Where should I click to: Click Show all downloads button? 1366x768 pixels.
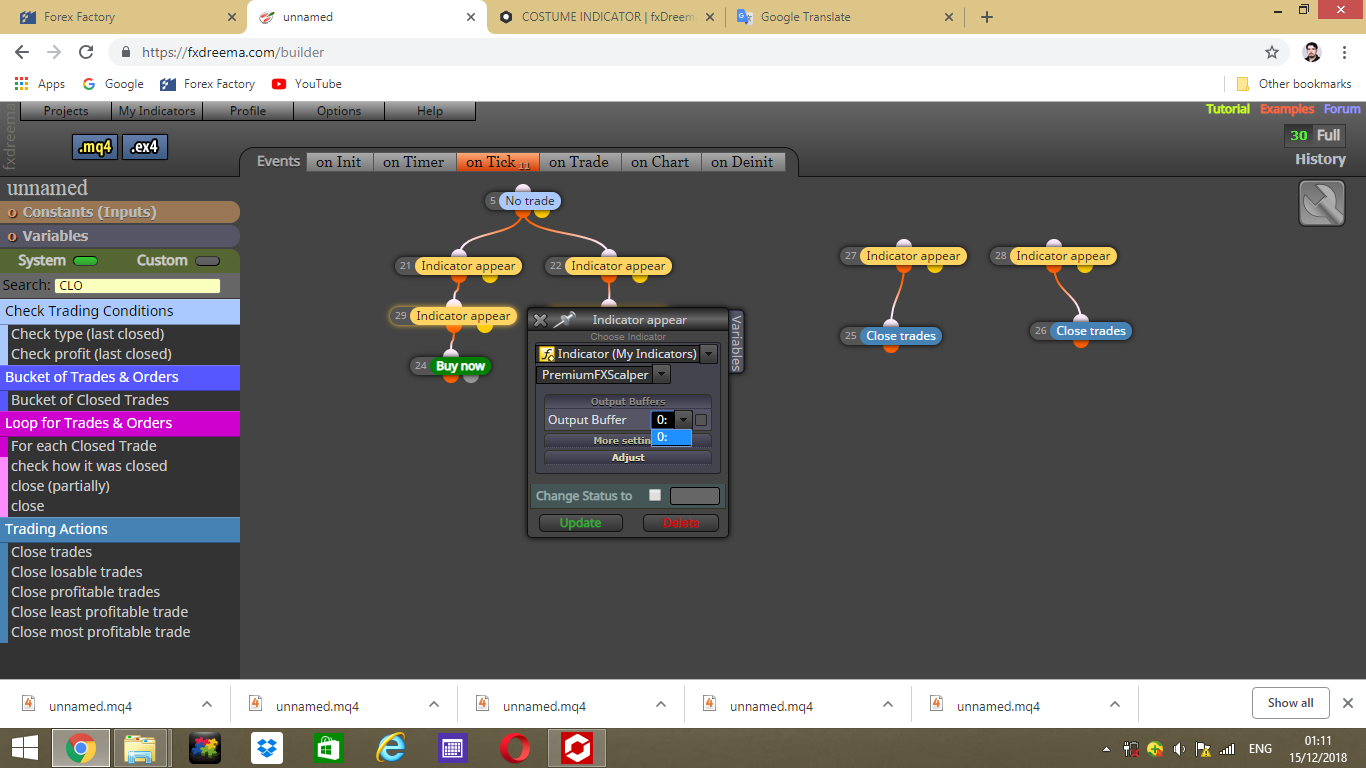coord(1290,703)
